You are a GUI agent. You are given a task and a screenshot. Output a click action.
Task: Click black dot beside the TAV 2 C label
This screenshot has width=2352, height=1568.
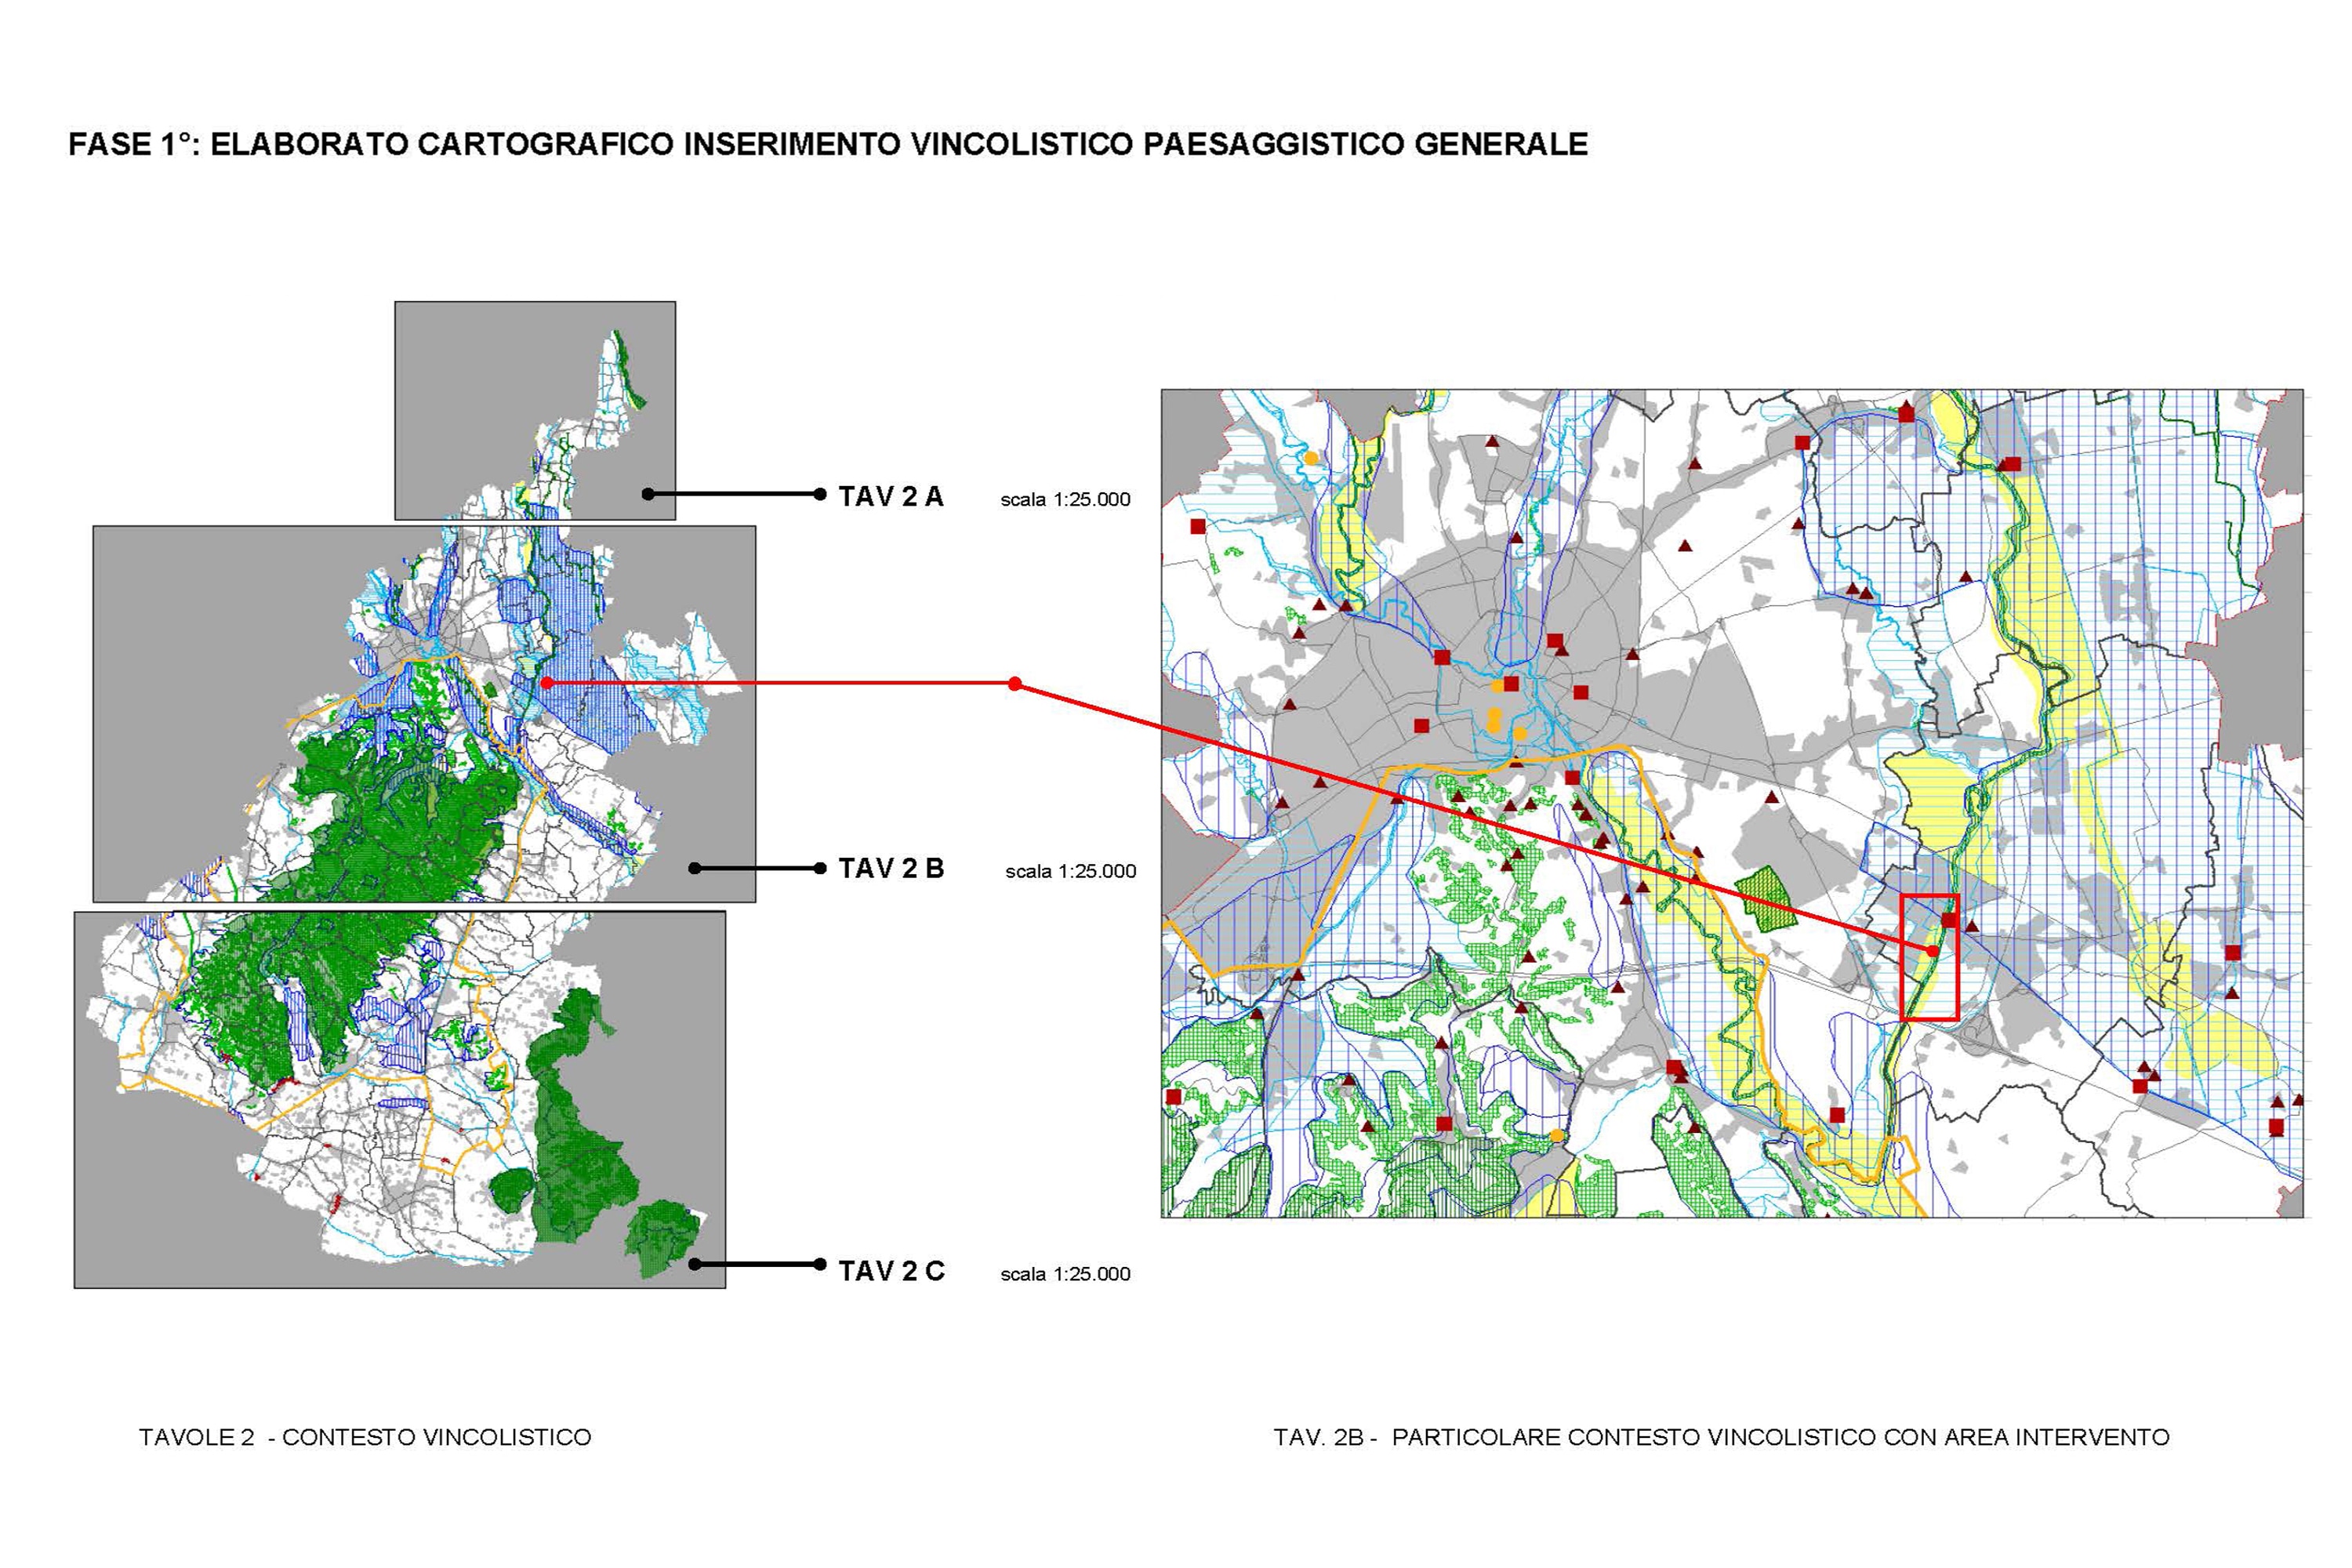[x=820, y=1264]
